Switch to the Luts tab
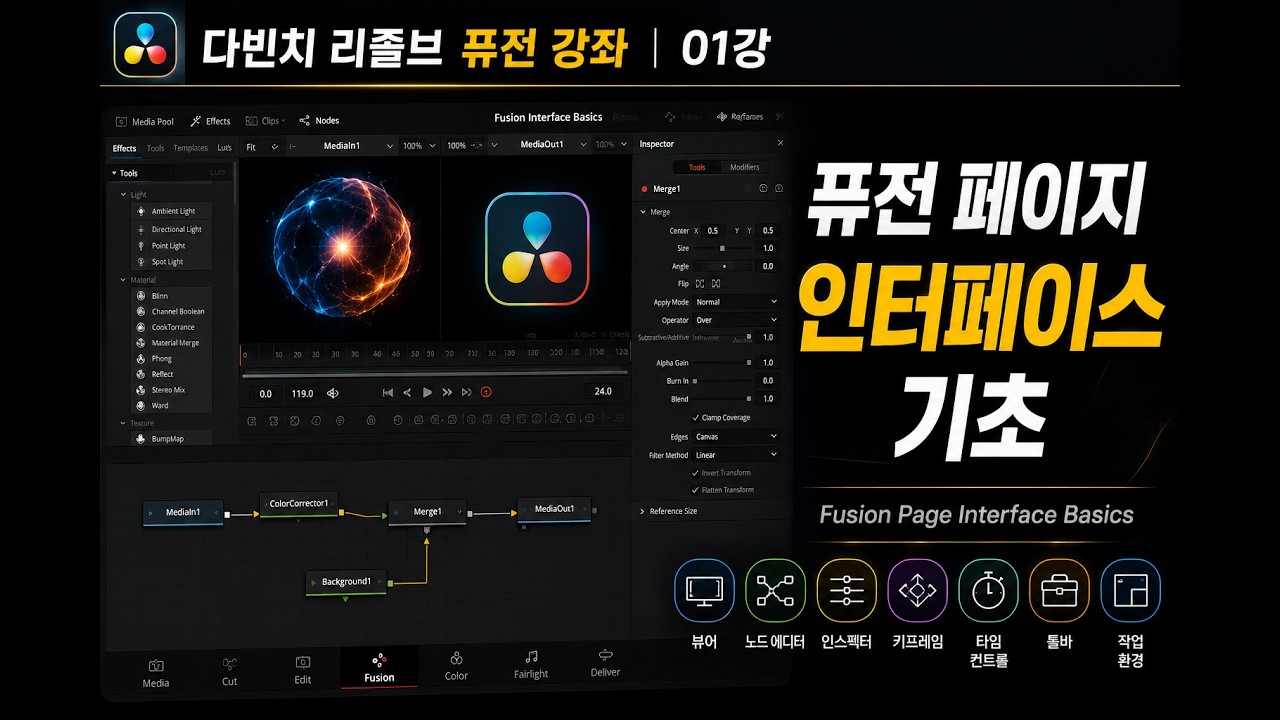Screen dimensions: 1280x720 (x=224, y=148)
